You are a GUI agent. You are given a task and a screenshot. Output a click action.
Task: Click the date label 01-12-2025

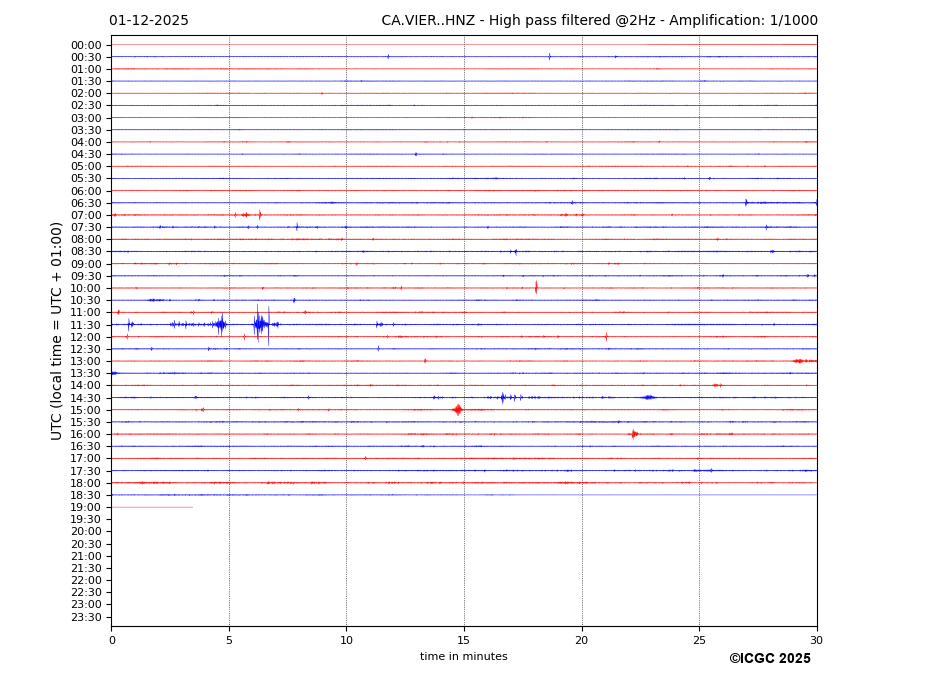point(149,21)
